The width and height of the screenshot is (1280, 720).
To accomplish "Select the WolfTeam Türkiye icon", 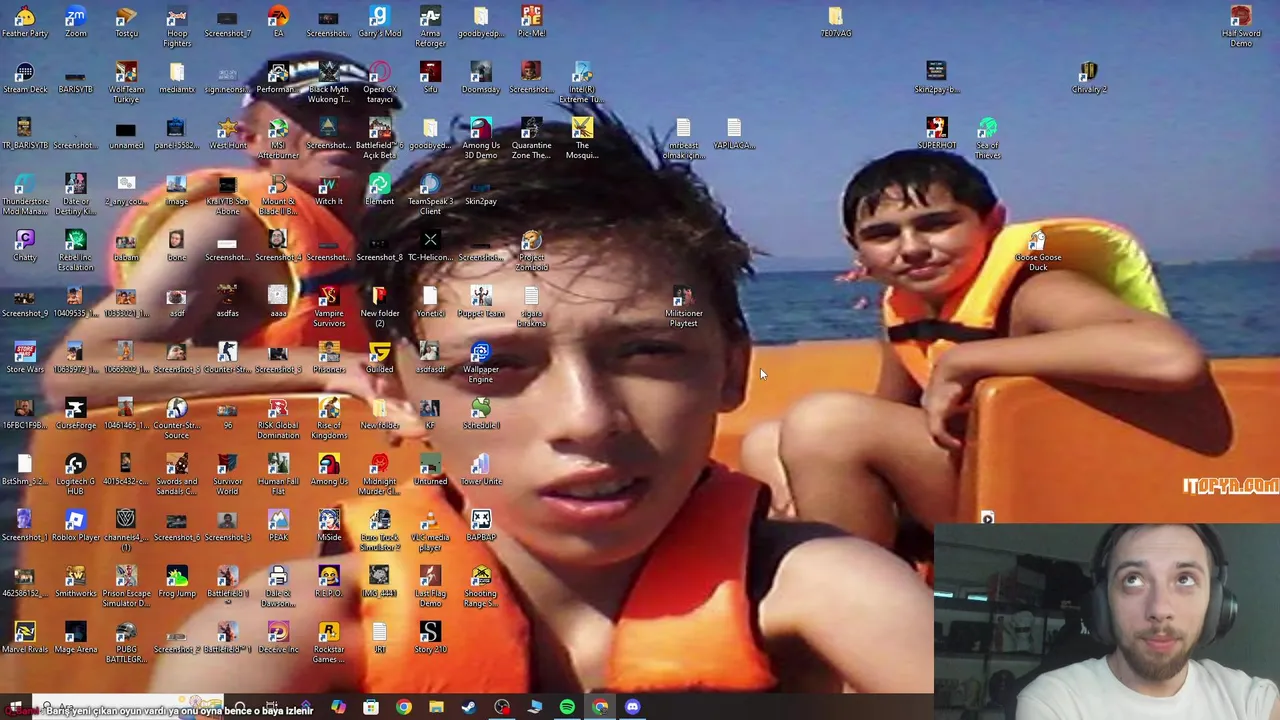I will (x=126, y=83).
